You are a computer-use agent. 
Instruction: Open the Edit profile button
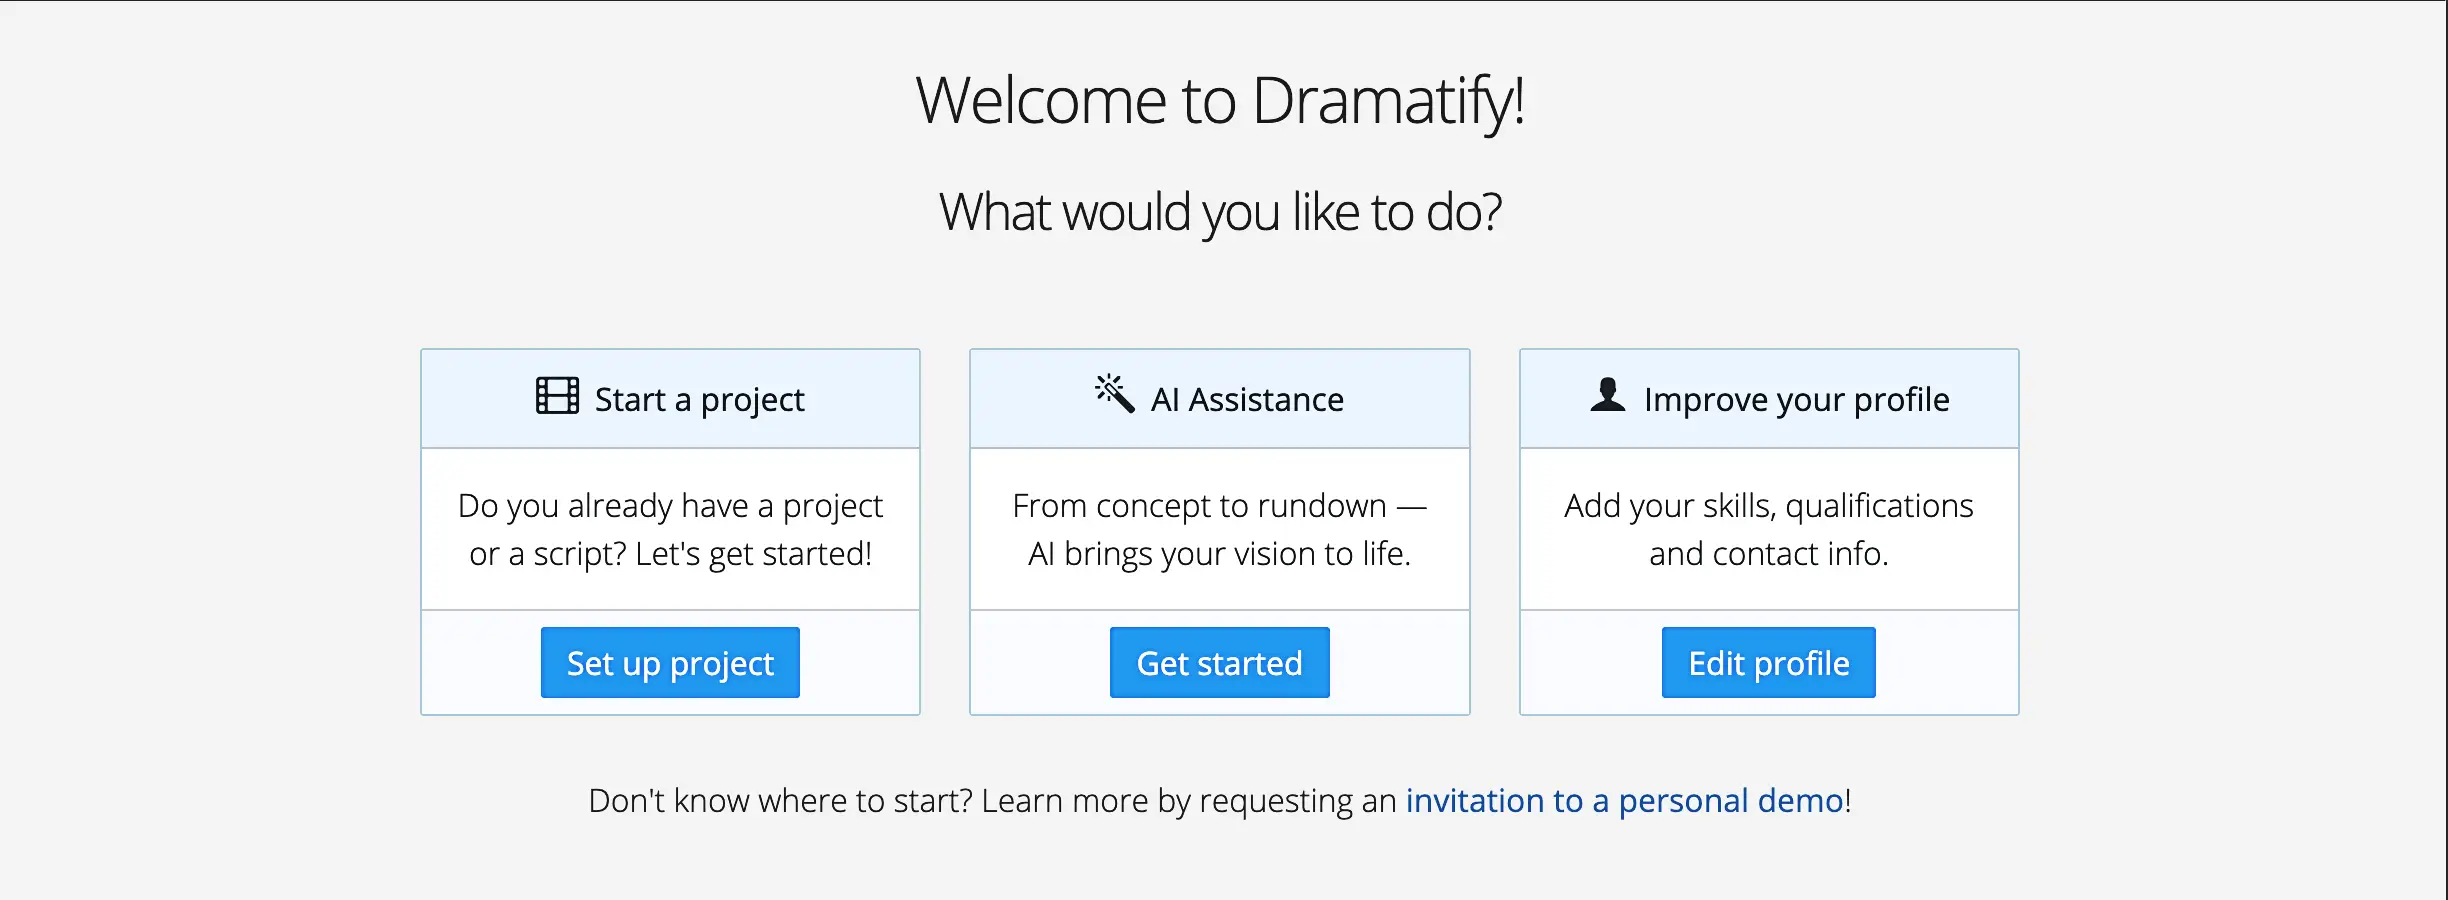click(x=1768, y=663)
